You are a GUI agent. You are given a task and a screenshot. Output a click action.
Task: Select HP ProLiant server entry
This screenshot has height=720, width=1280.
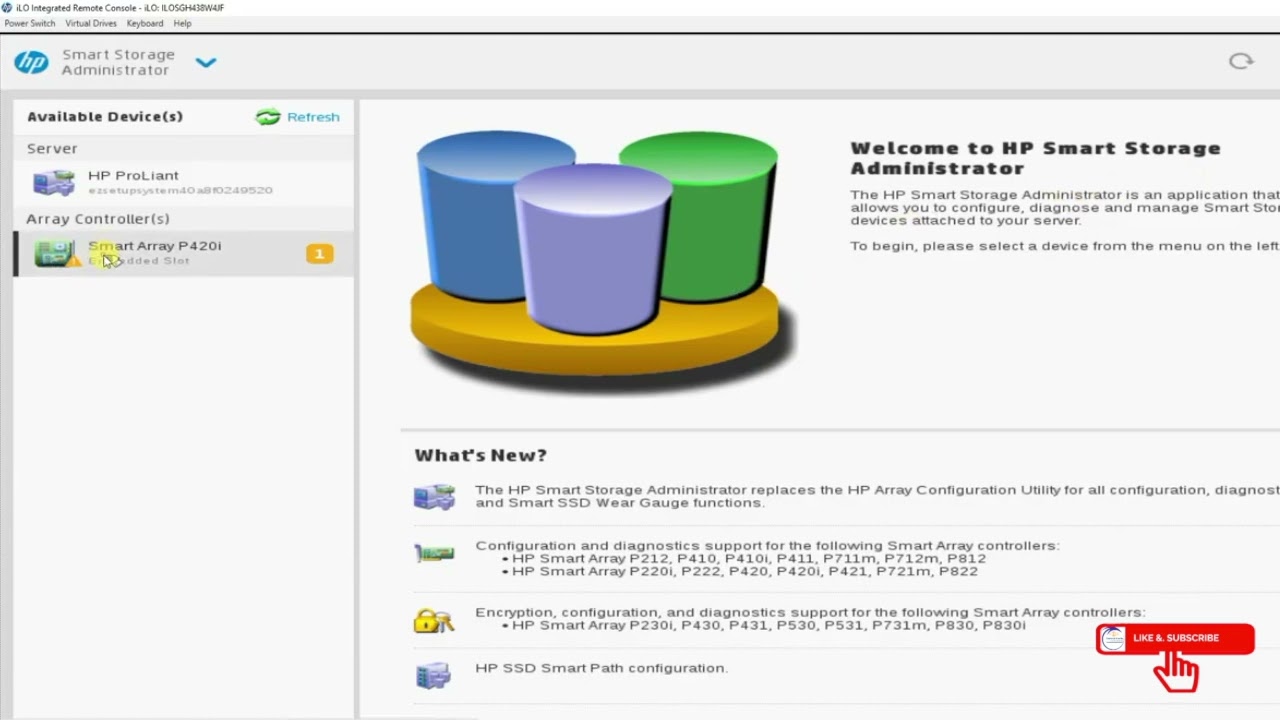(x=184, y=182)
